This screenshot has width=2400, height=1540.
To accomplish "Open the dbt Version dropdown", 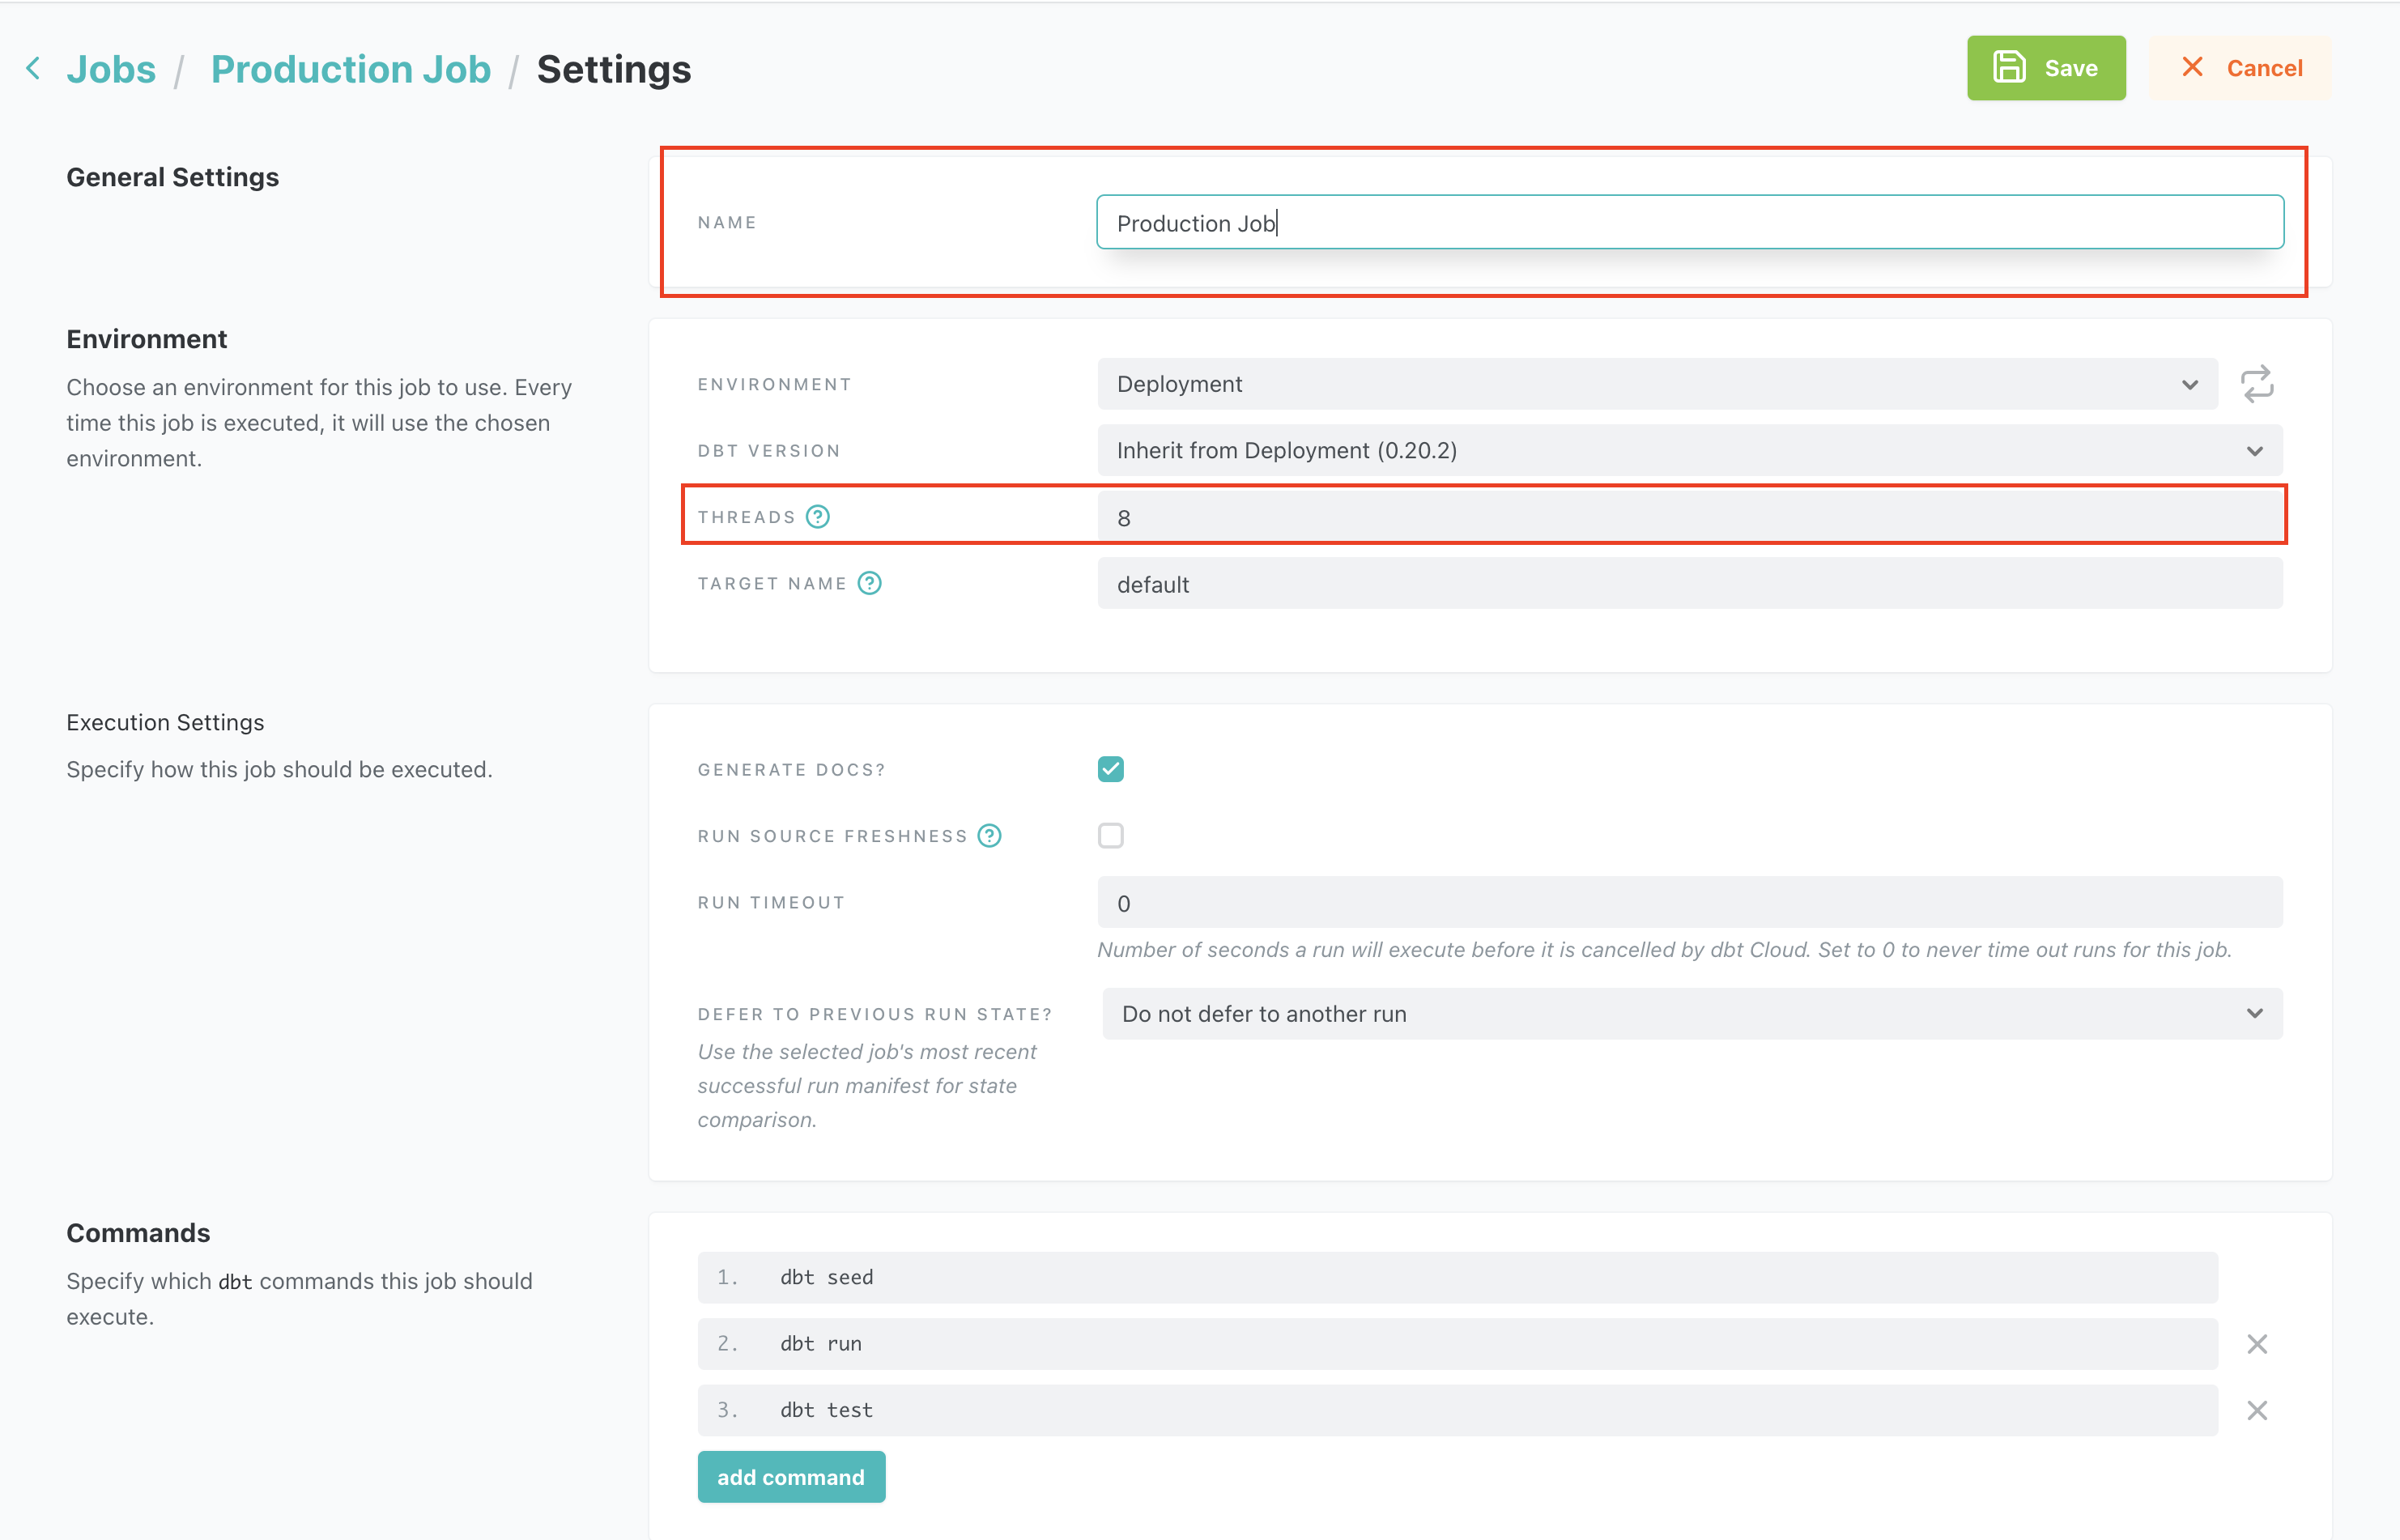I will point(1689,450).
